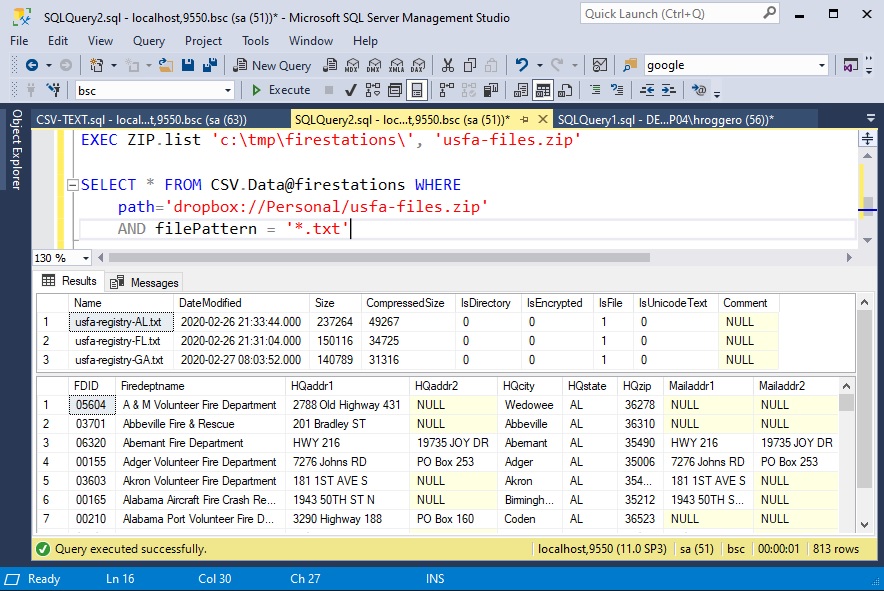
Task: Collapse the SELECT statement outline
Action: tap(72, 184)
